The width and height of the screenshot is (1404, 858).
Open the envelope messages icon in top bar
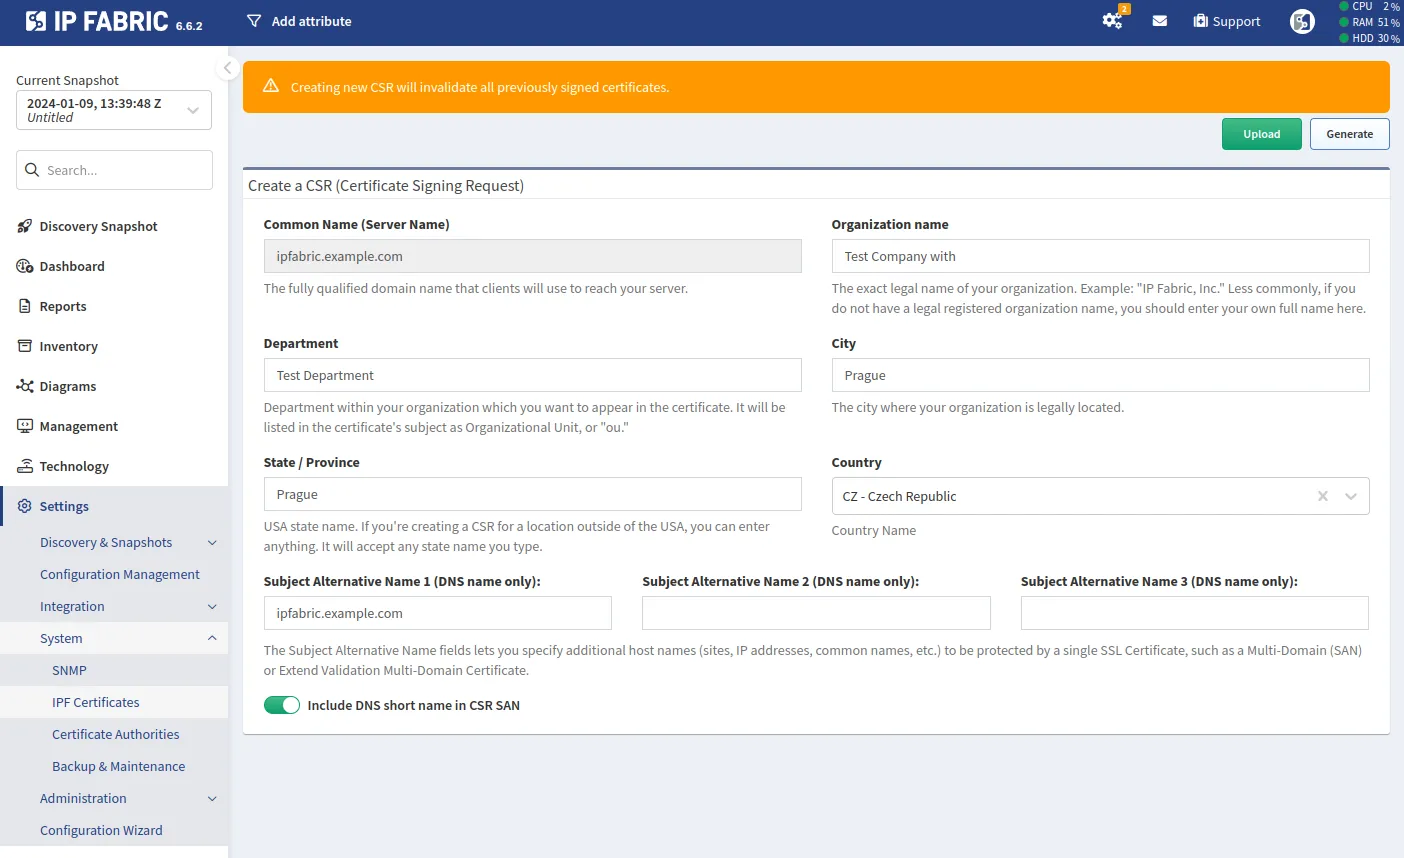[x=1159, y=20]
